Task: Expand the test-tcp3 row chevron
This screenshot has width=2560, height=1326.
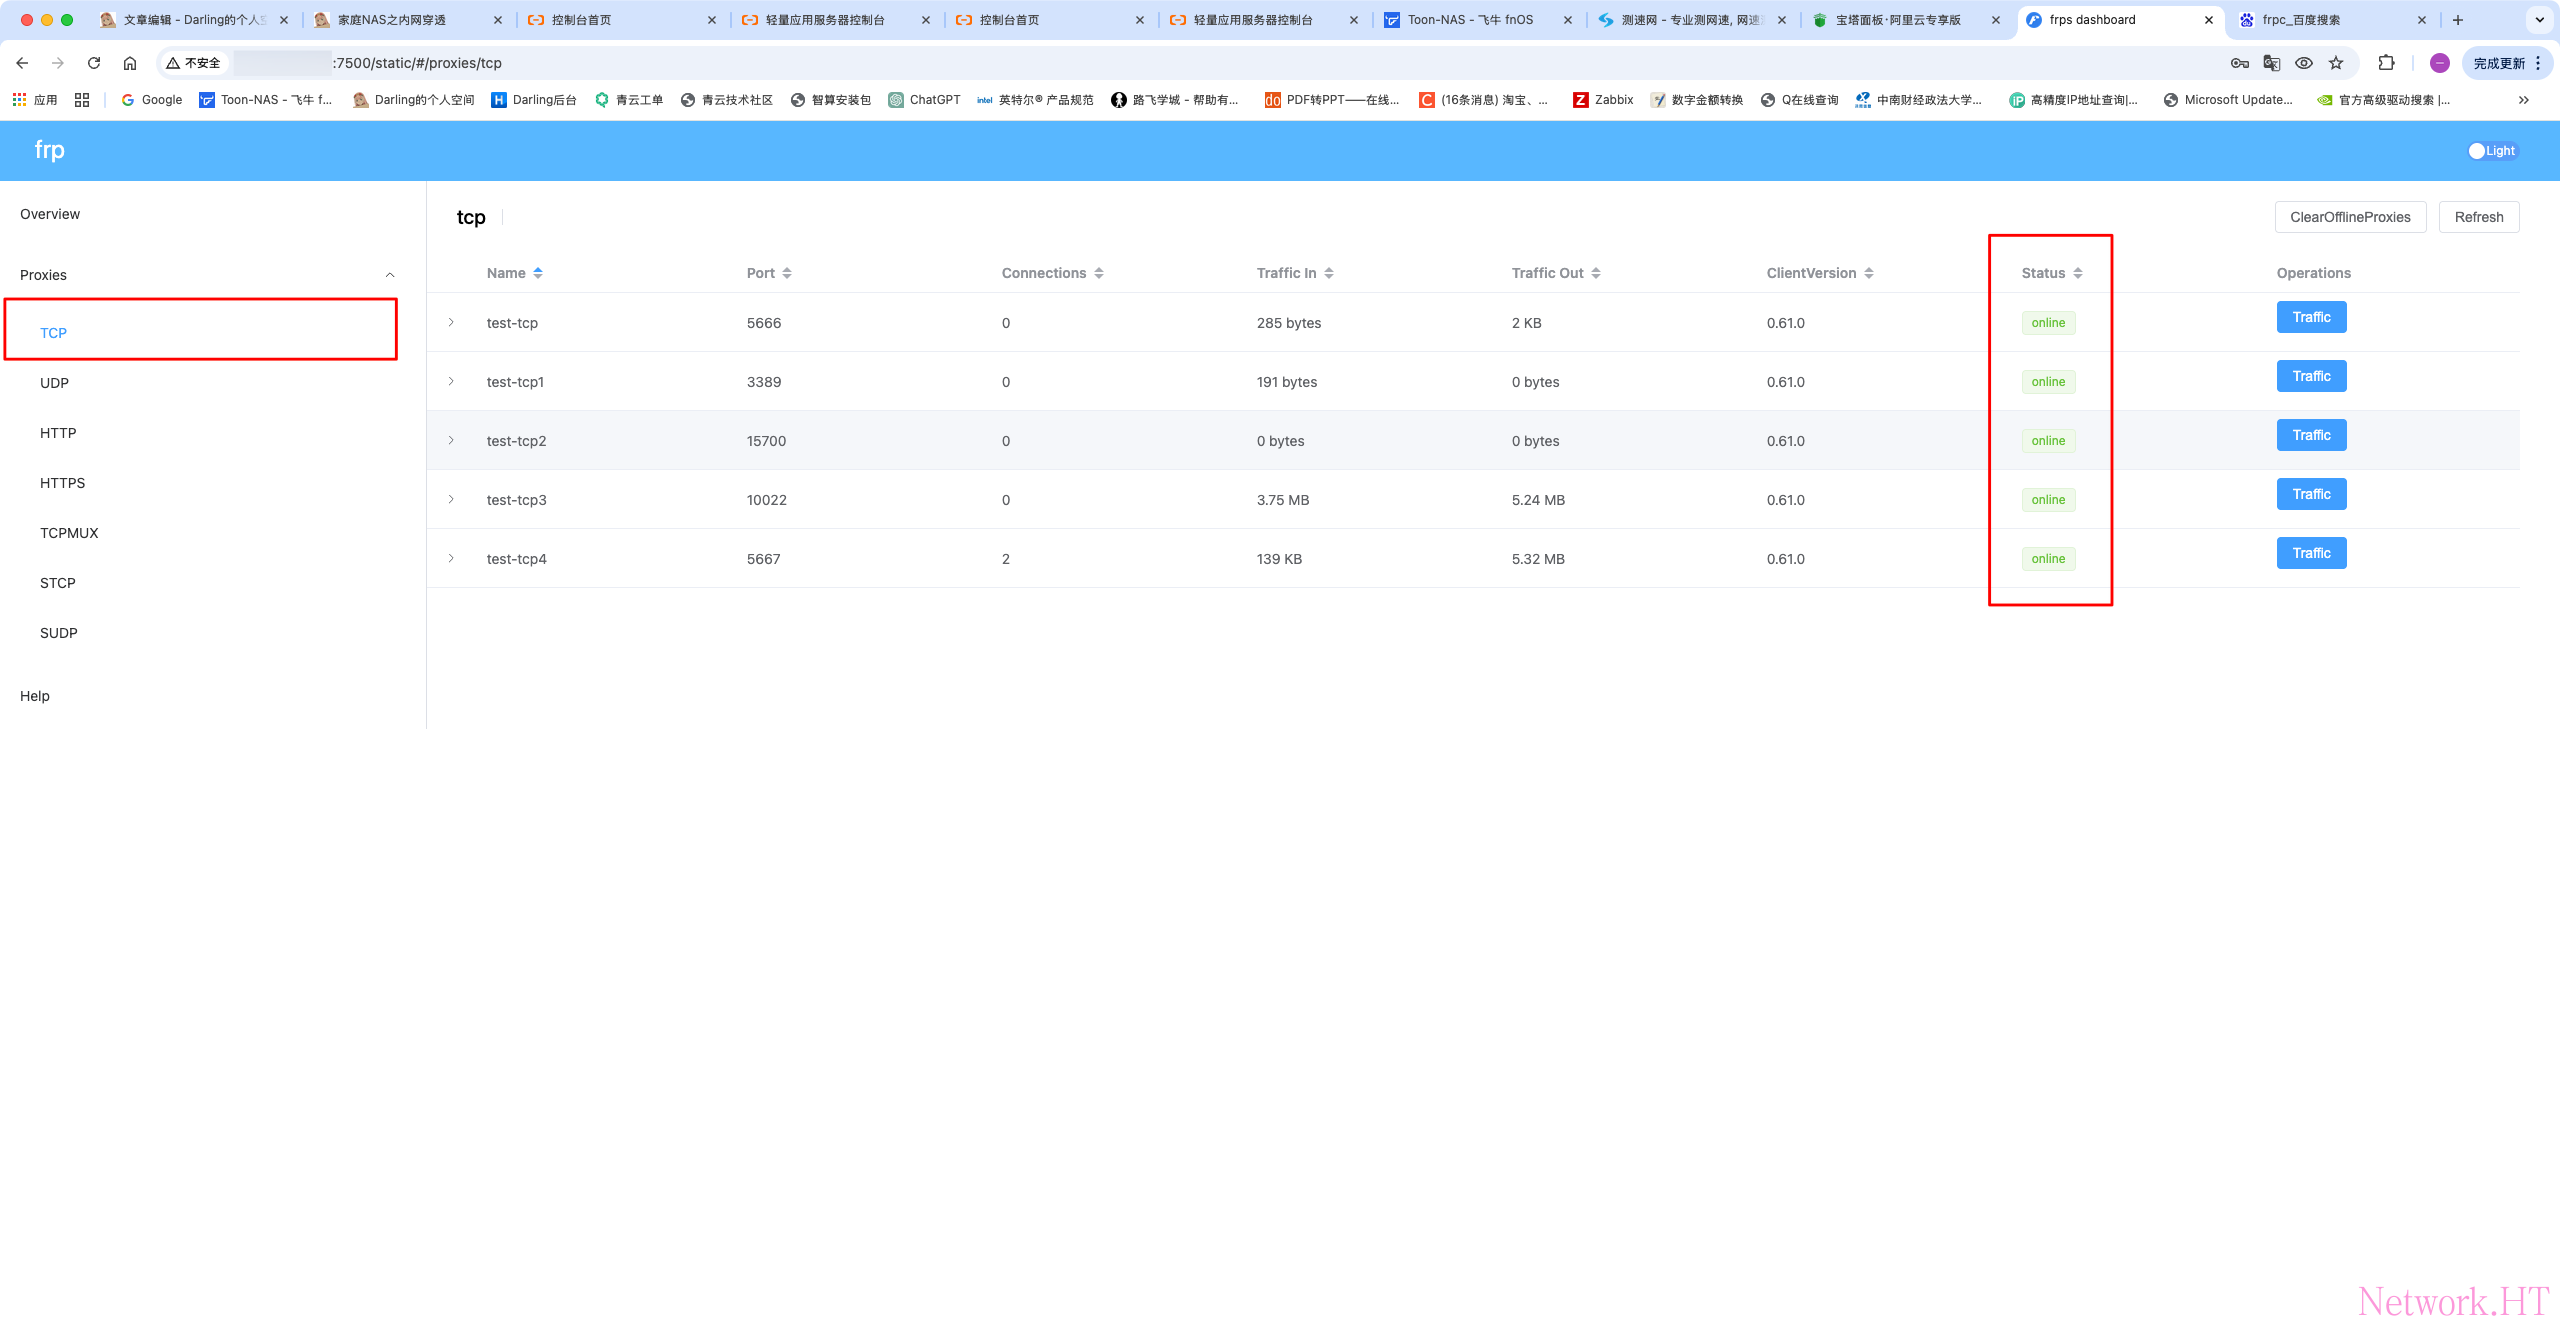Action: [451, 499]
